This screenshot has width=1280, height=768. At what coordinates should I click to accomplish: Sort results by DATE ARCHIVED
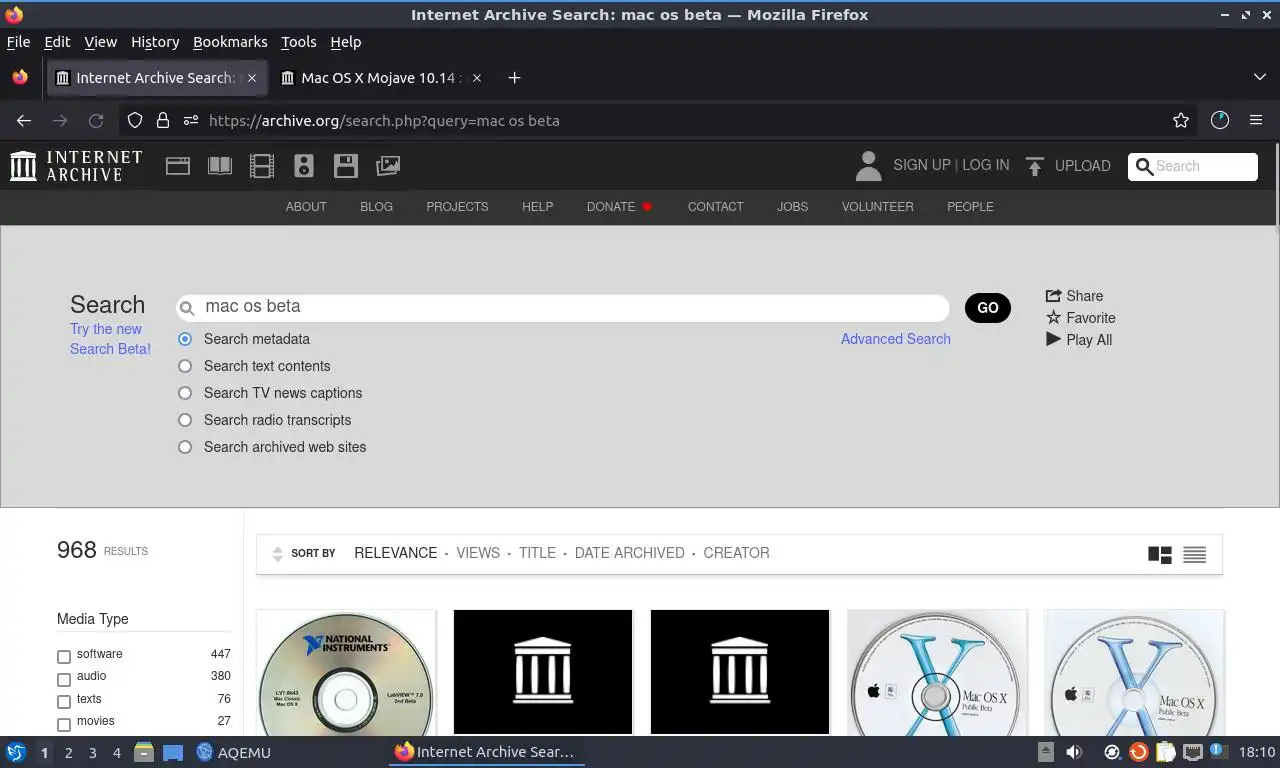[x=629, y=553]
